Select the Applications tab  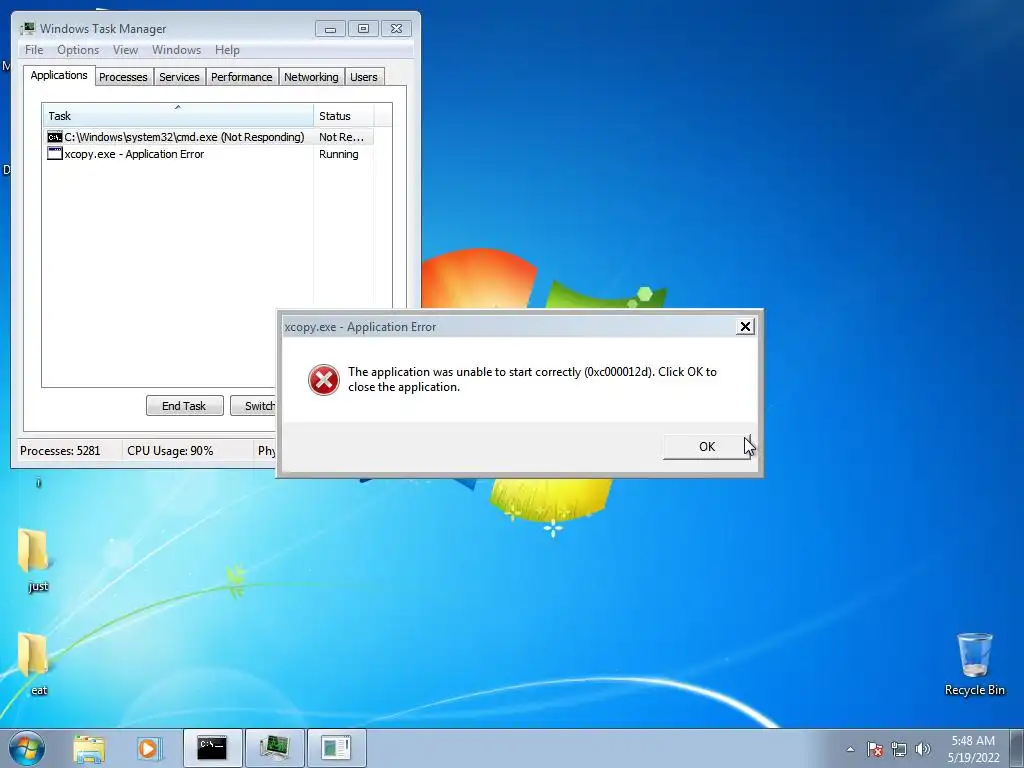[59, 75]
